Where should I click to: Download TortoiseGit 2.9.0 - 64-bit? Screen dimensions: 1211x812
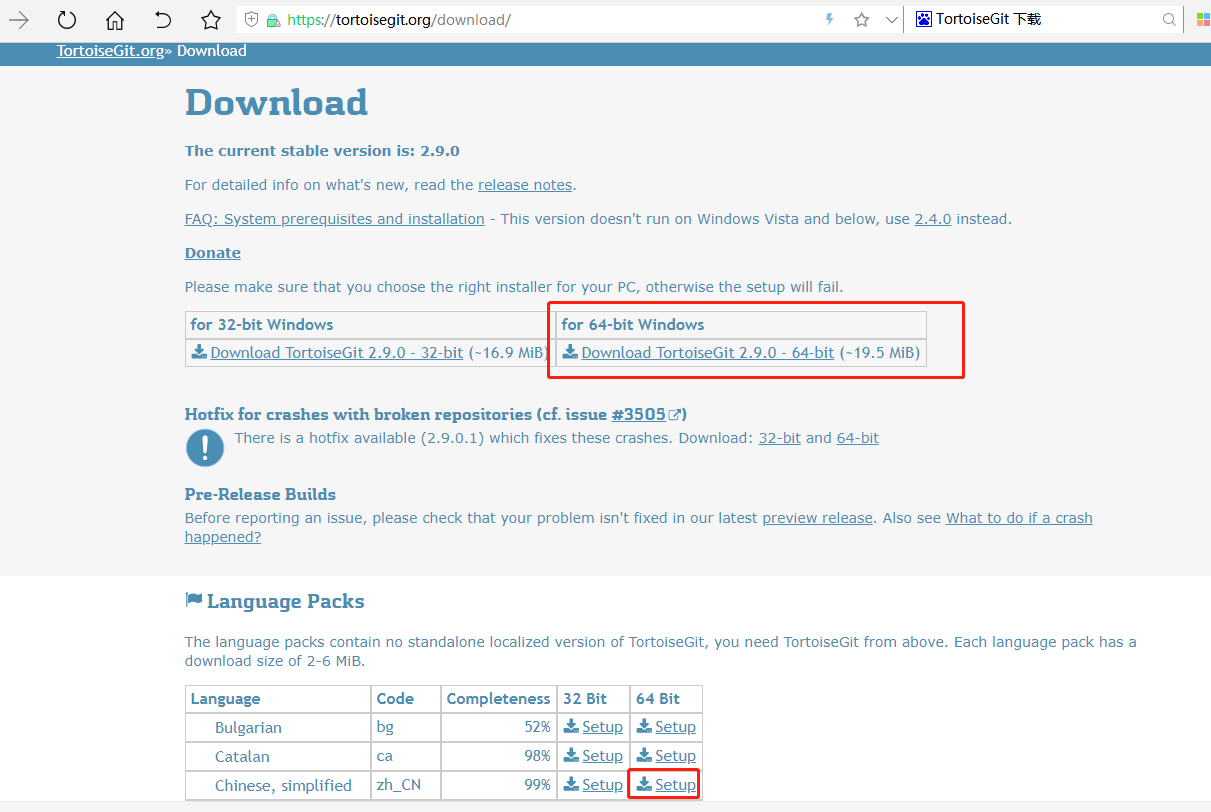[x=708, y=352]
